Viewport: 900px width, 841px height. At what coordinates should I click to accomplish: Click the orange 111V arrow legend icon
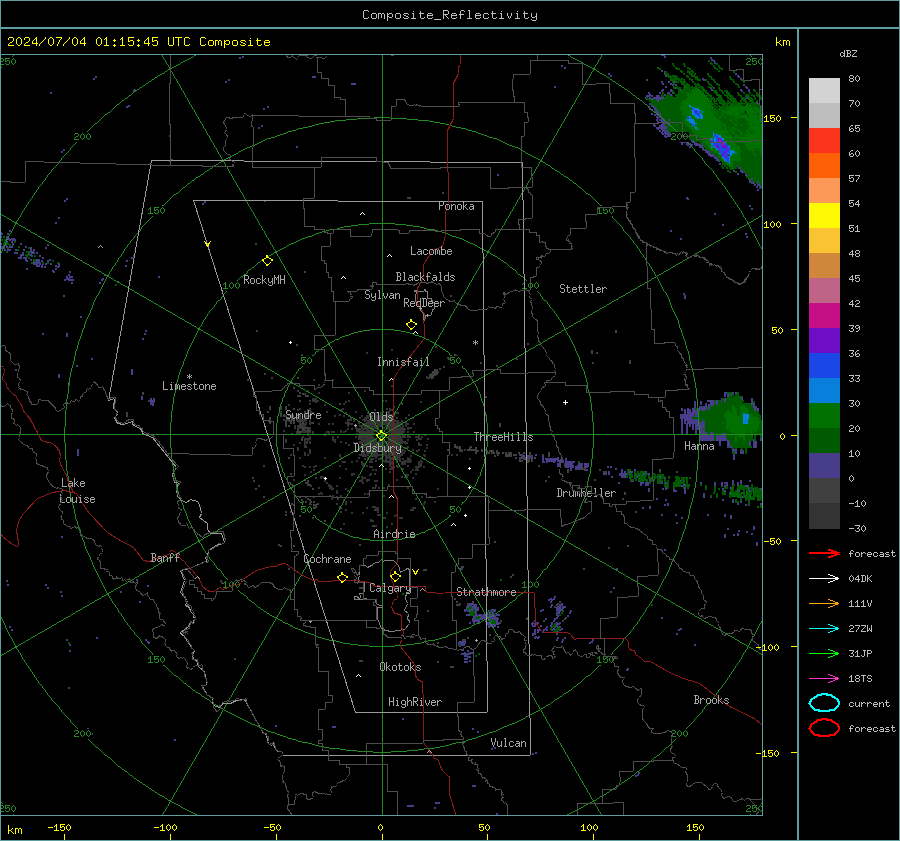click(824, 603)
